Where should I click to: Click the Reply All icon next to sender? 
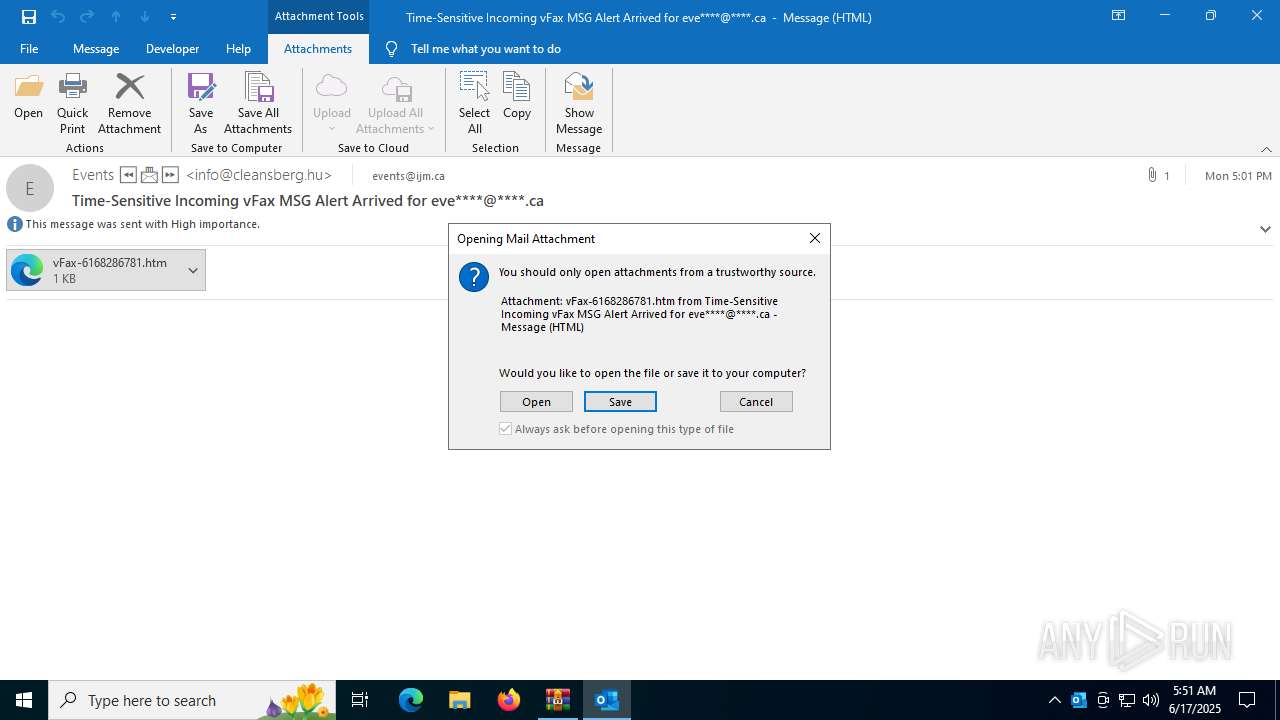(149, 175)
